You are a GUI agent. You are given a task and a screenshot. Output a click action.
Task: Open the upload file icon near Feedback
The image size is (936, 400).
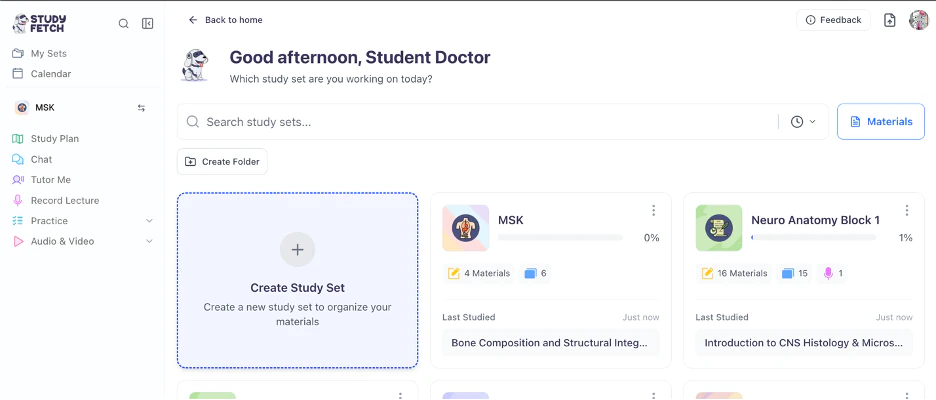coord(890,20)
